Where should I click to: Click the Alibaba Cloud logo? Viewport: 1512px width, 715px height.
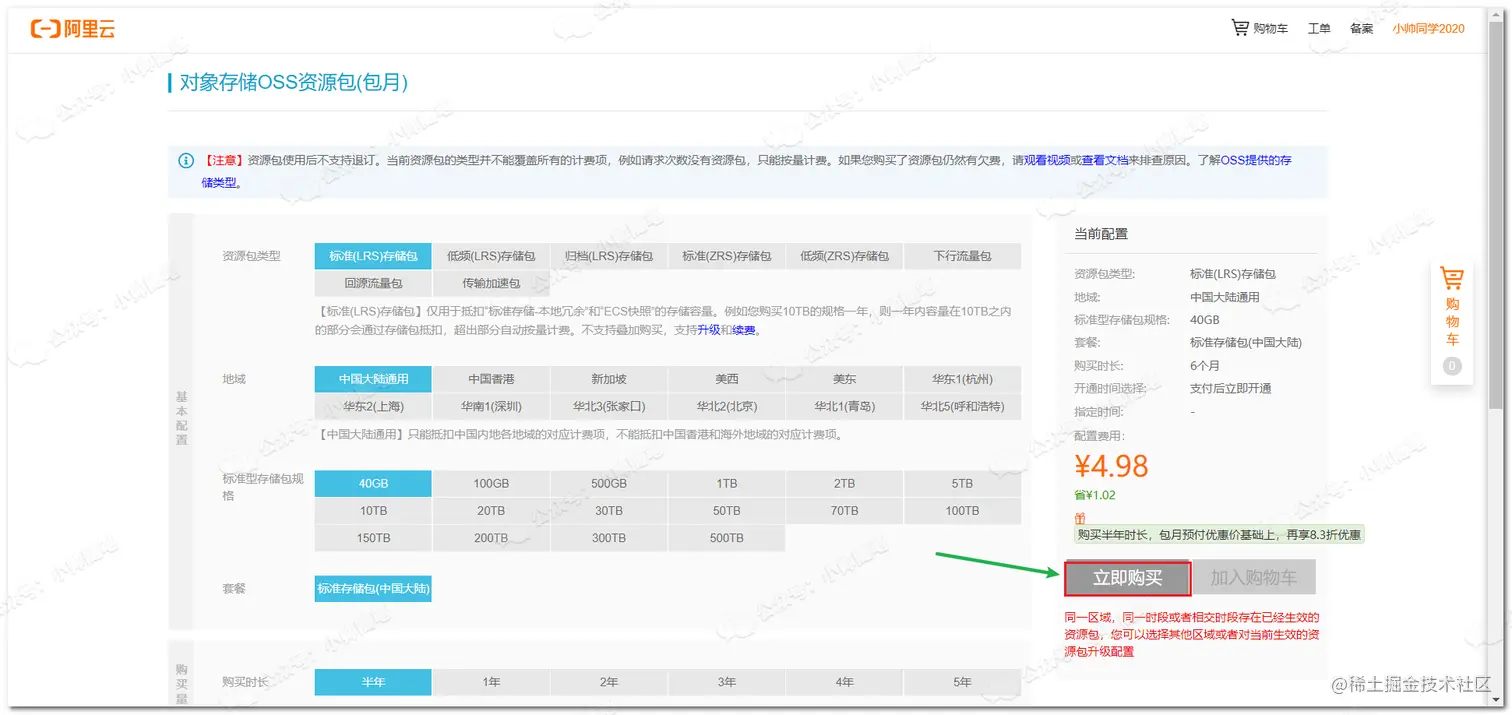tap(73, 29)
